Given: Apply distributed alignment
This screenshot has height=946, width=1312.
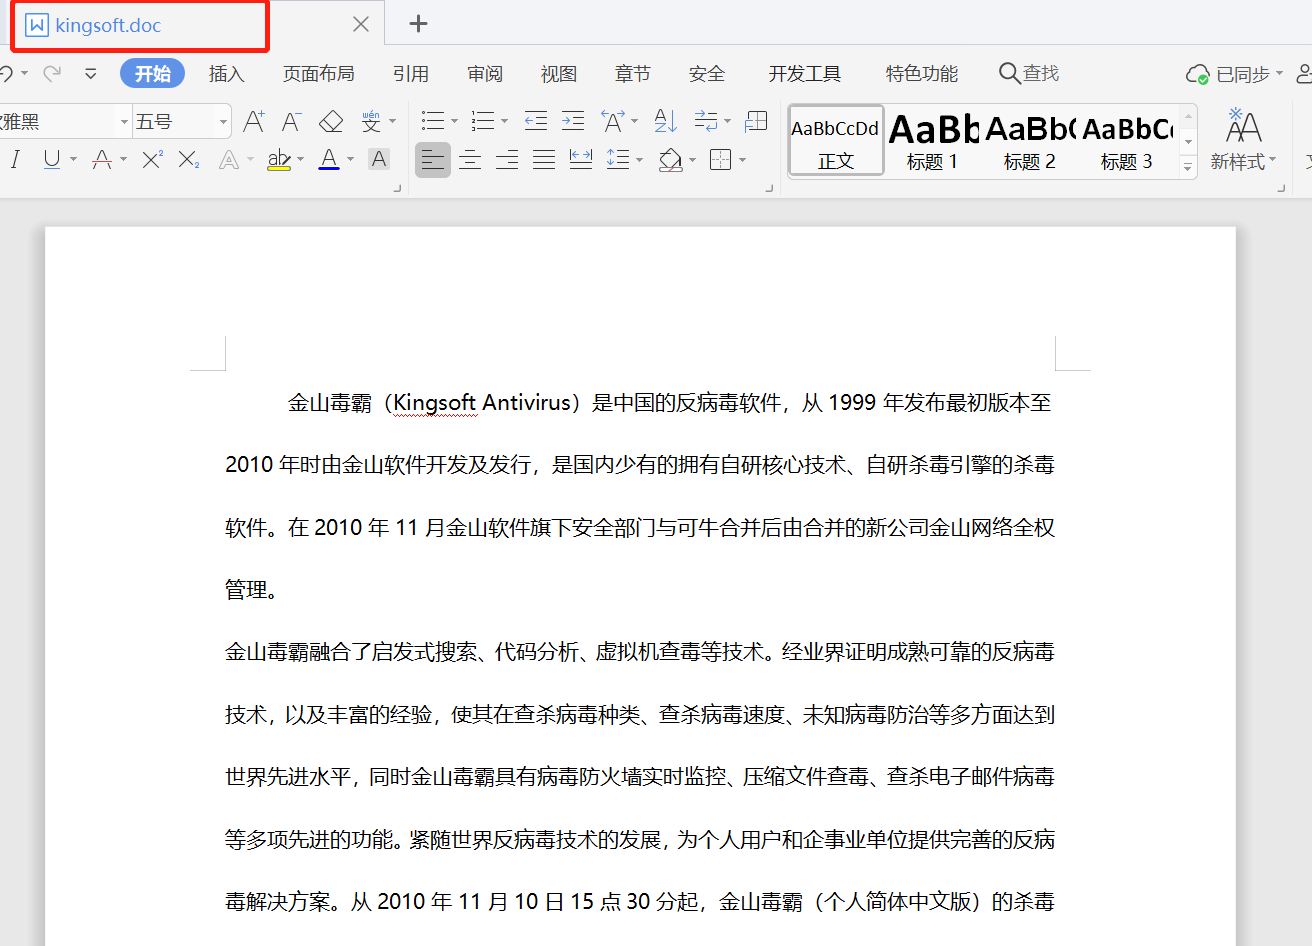Looking at the screenshot, I should pyautogui.click(x=581, y=159).
